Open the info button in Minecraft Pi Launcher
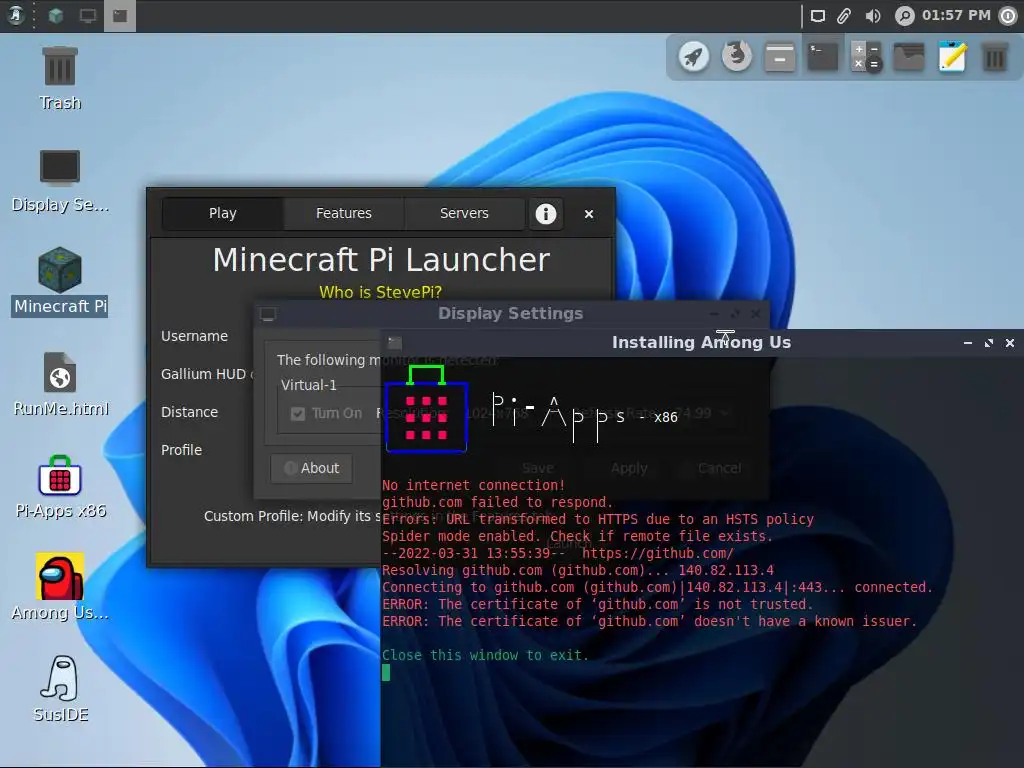1024x768 pixels. pos(546,214)
